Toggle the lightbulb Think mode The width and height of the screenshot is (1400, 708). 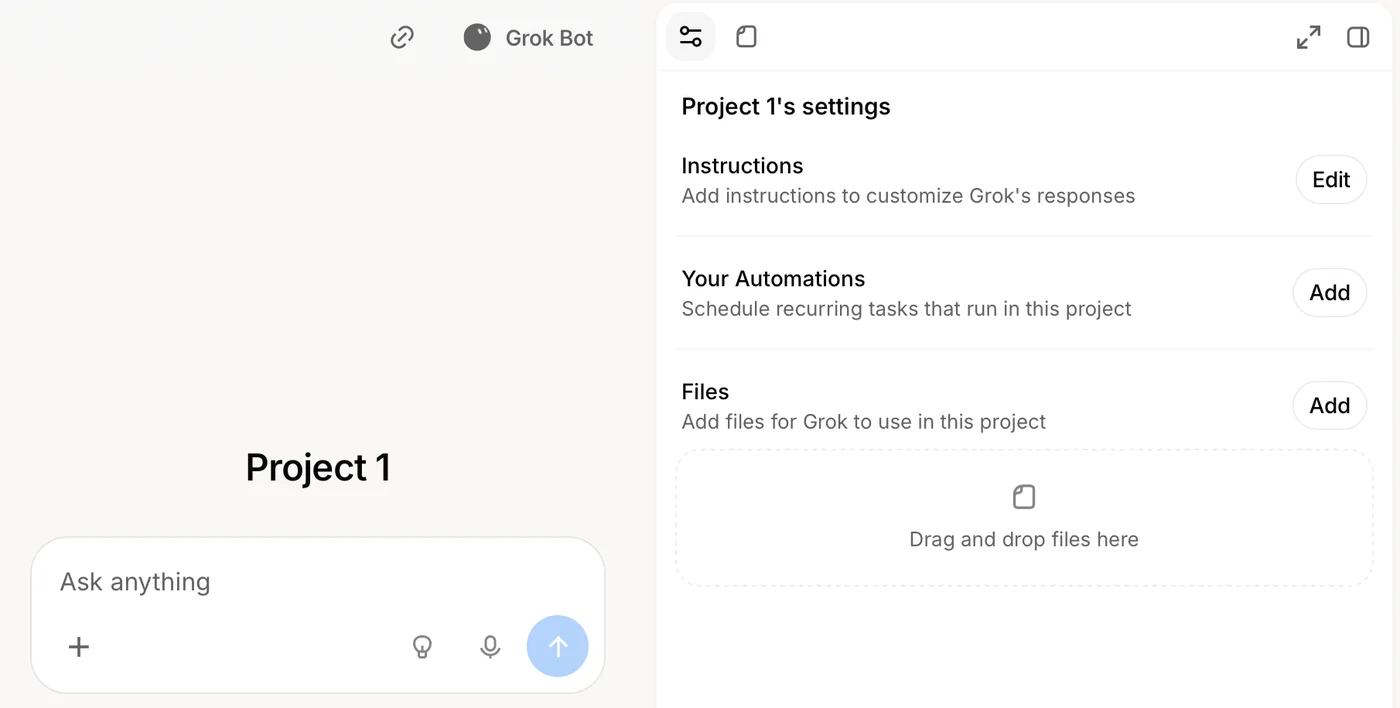(x=423, y=647)
